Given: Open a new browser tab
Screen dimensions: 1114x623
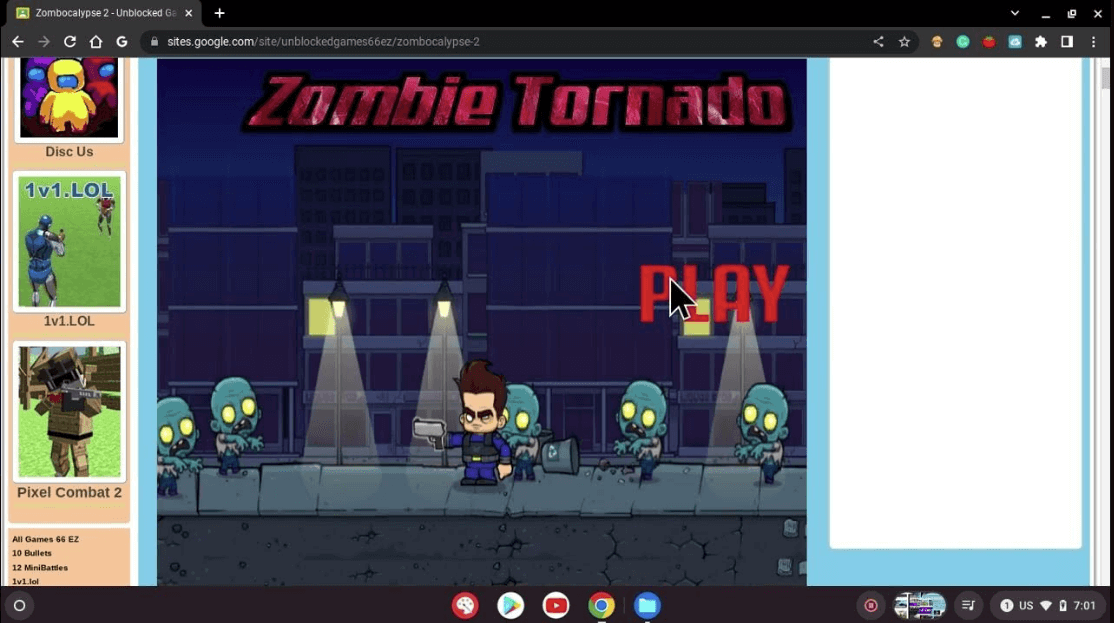Looking at the screenshot, I should [x=220, y=13].
